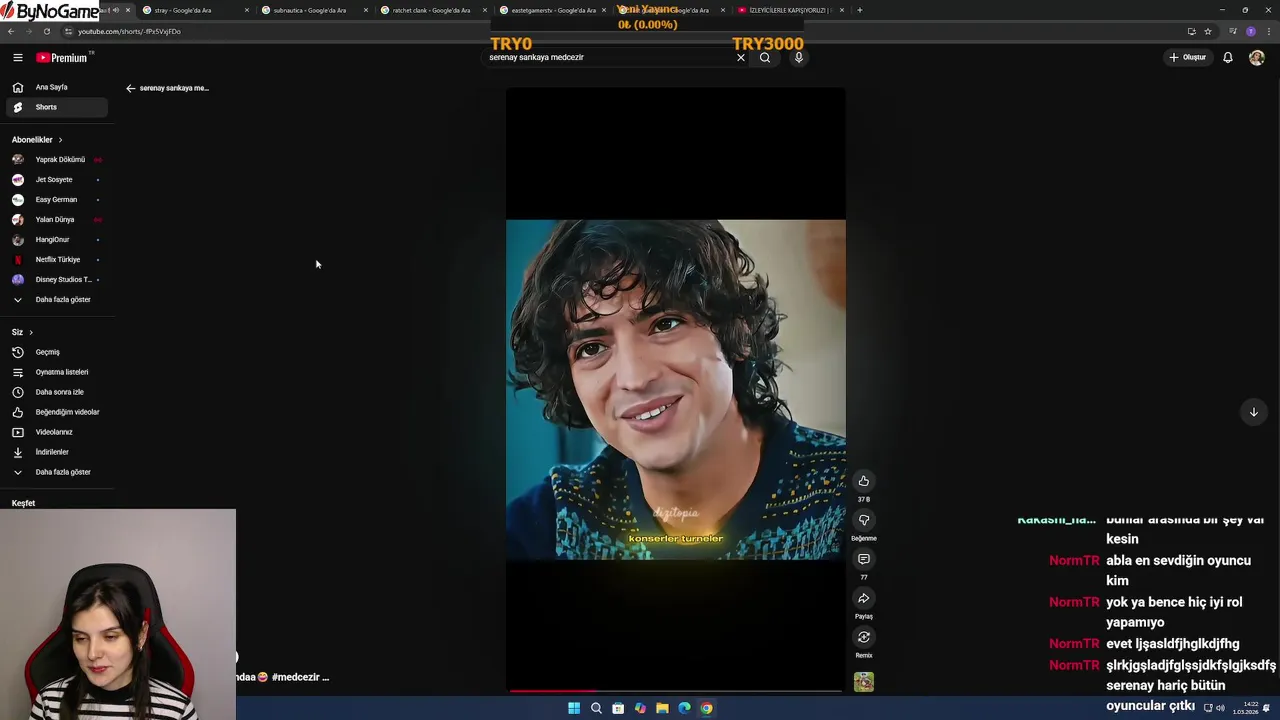The width and height of the screenshot is (1280, 720).
Task: Open Chrome three-dot menu
Action: click(1268, 31)
